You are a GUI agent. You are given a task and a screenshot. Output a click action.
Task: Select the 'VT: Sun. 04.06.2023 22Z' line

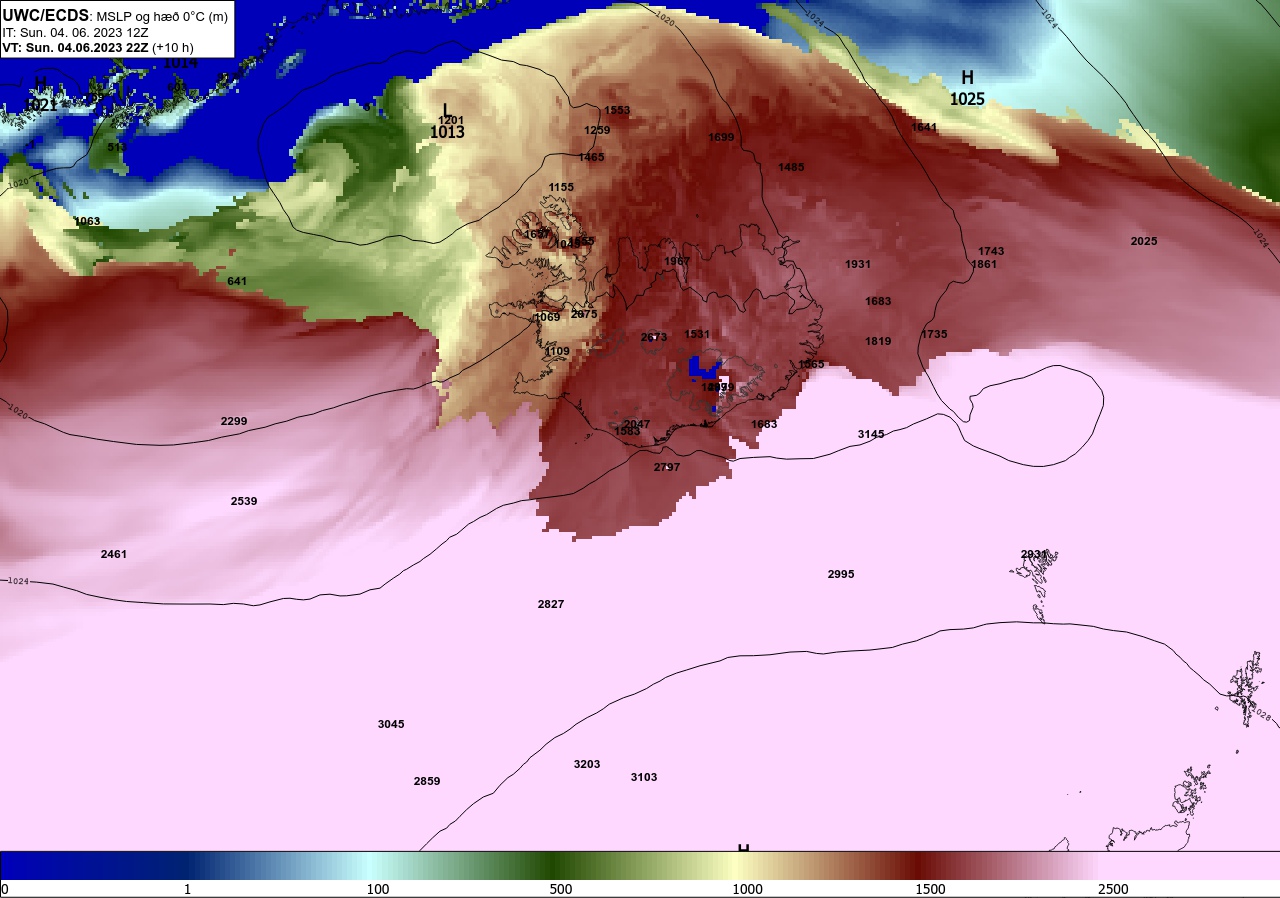76,47
